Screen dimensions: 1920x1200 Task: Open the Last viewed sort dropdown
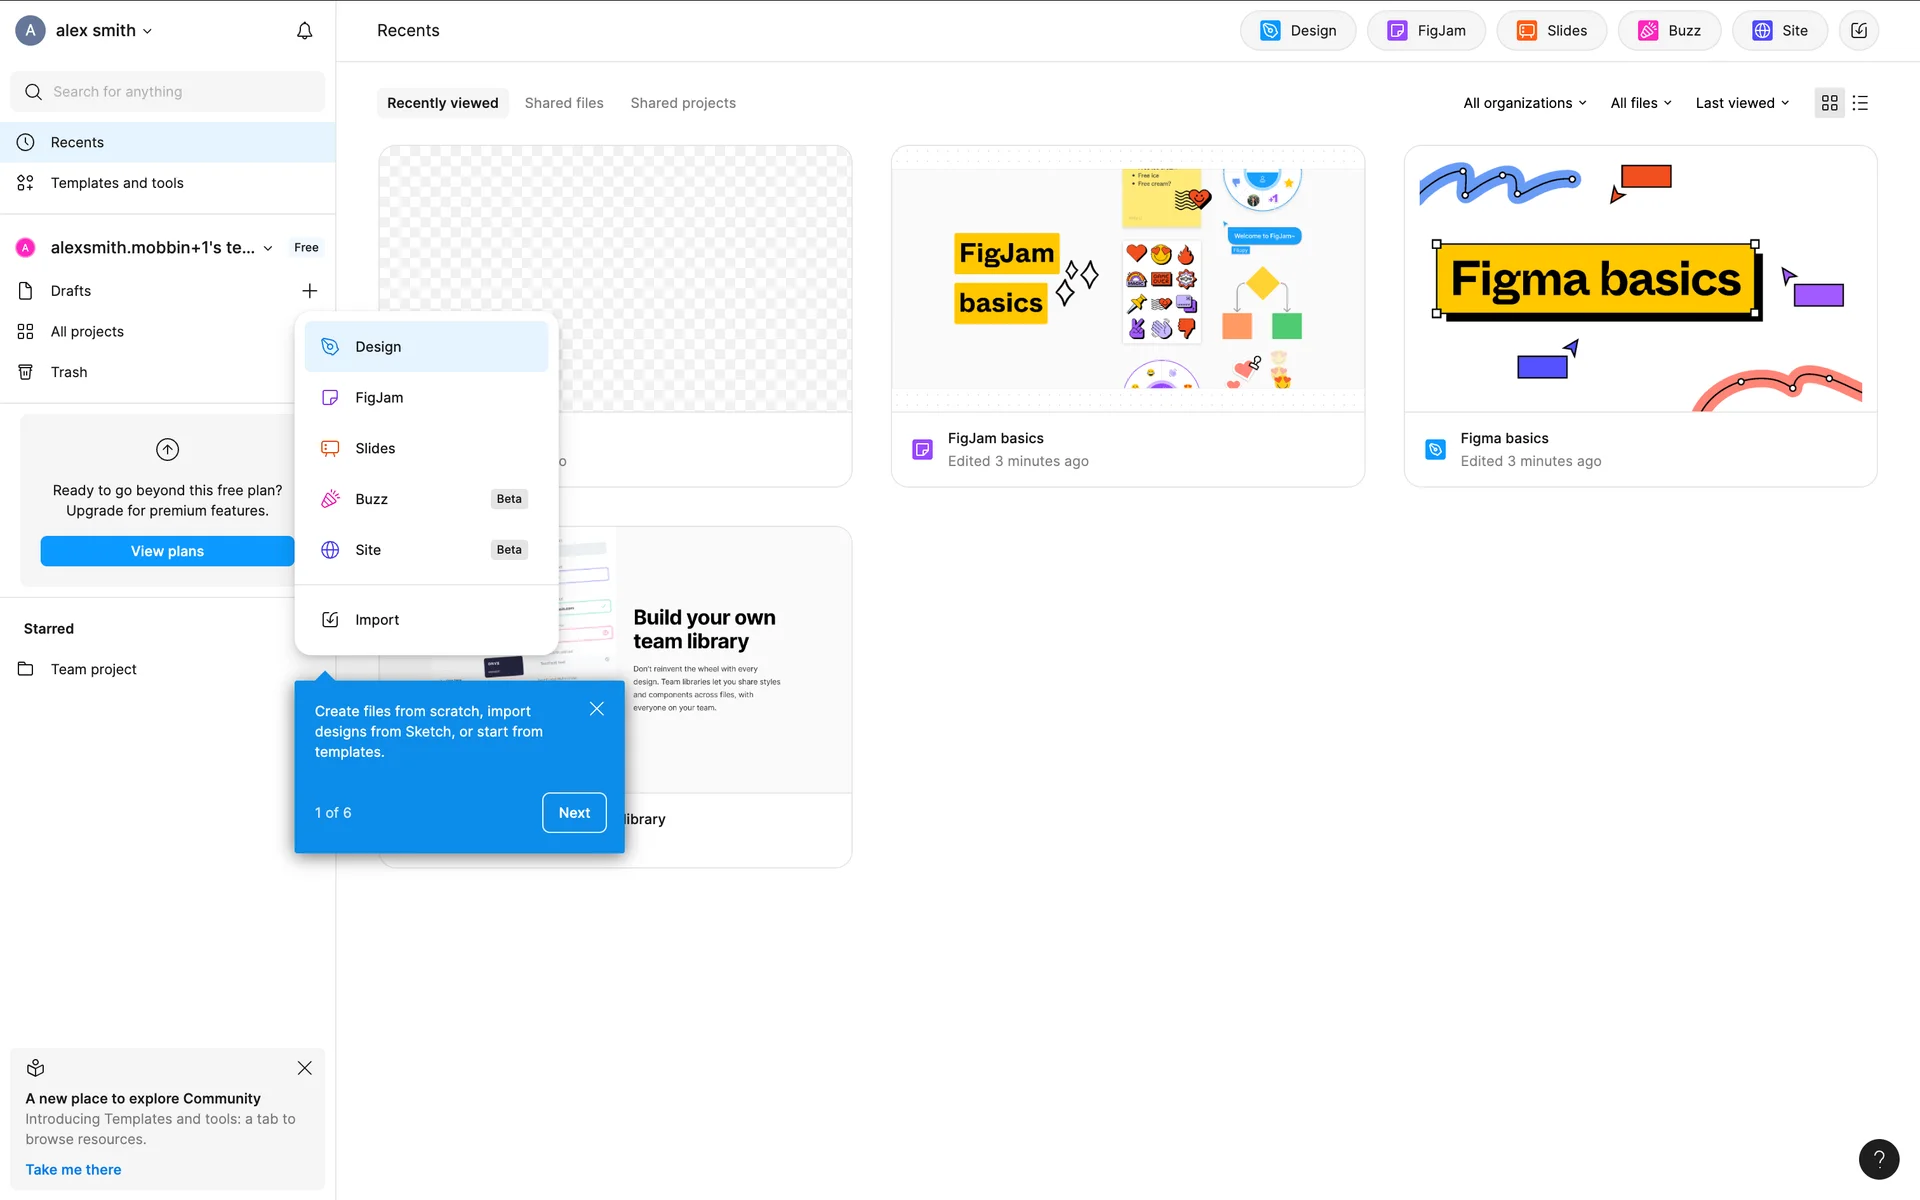pyautogui.click(x=1742, y=103)
